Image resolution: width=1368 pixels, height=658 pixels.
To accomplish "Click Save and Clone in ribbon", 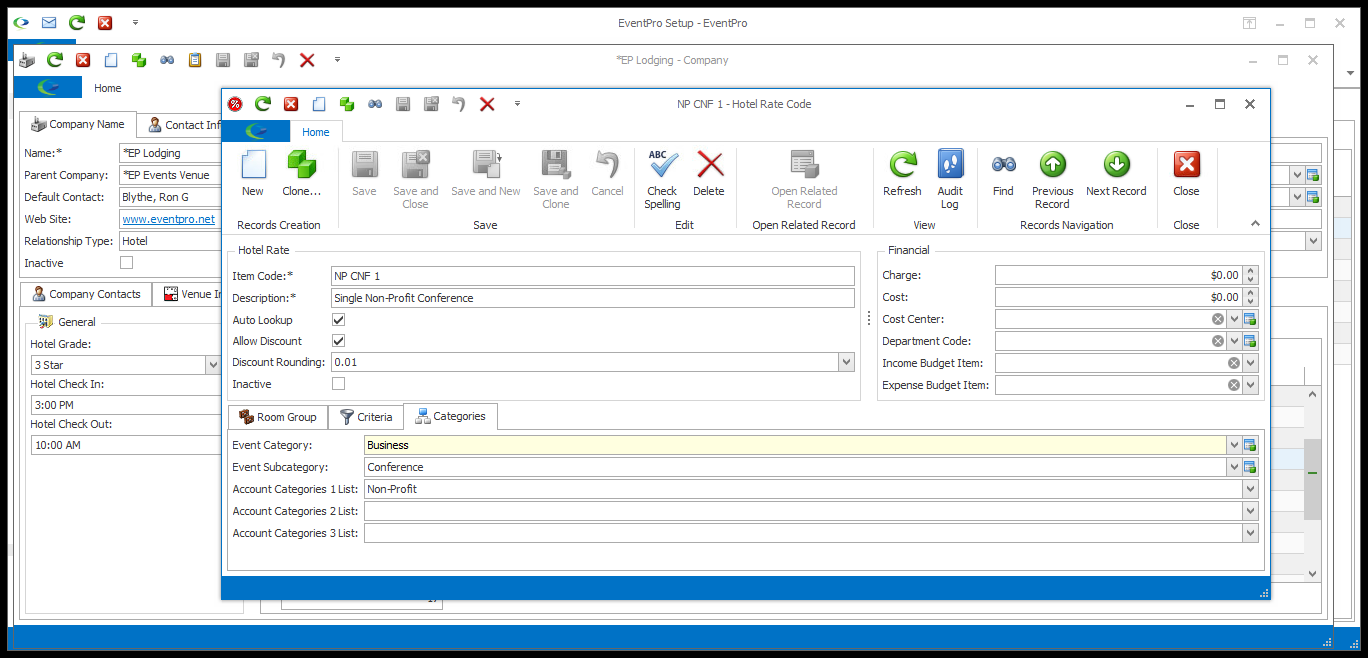I will pyautogui.click(x=555, y=180).
